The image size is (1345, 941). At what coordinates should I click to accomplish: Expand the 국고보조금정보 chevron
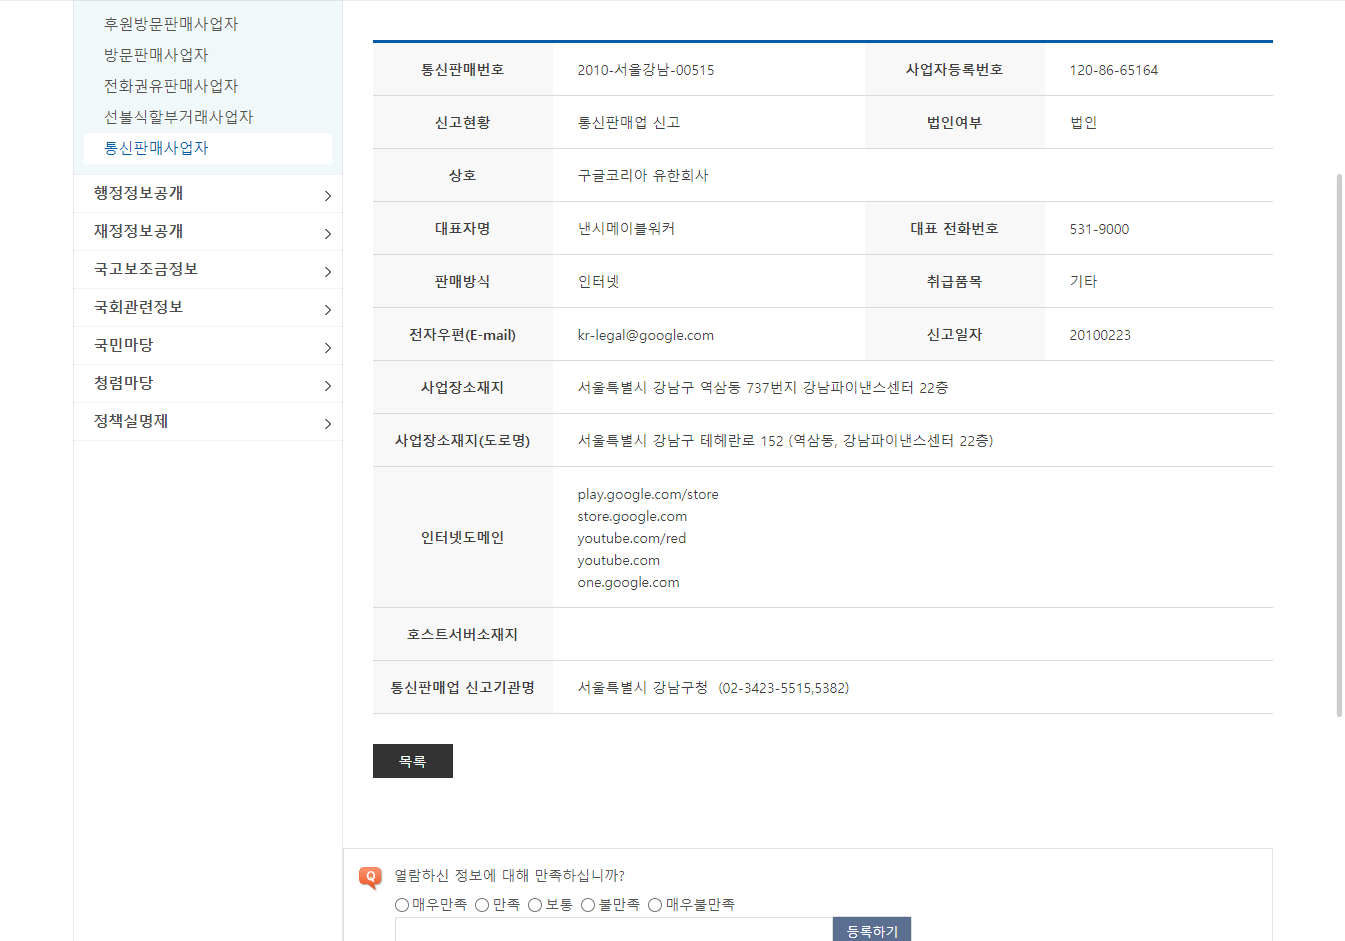pyautogui.click(x=327, y=272)
